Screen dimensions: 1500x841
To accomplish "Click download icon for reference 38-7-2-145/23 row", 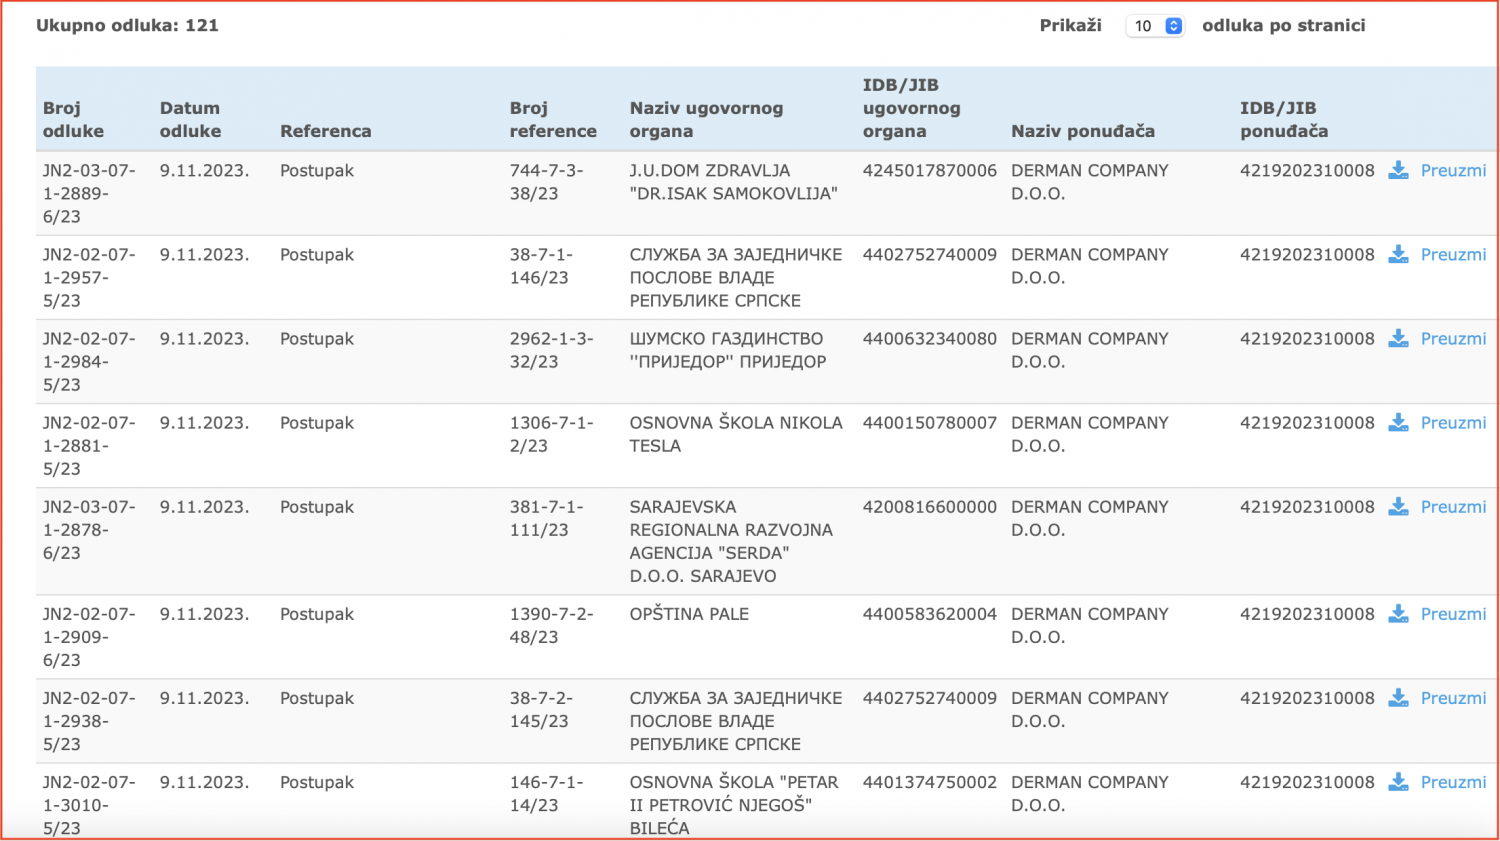I will tap(1398, 698).
